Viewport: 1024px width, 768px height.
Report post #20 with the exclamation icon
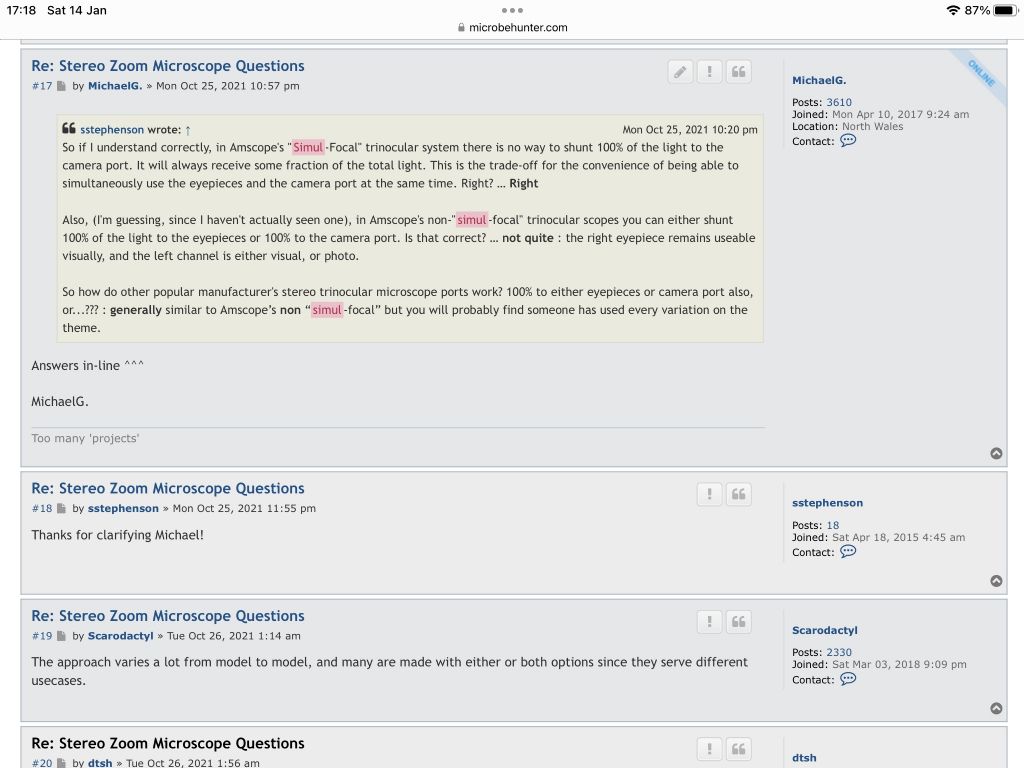point(709,749)
